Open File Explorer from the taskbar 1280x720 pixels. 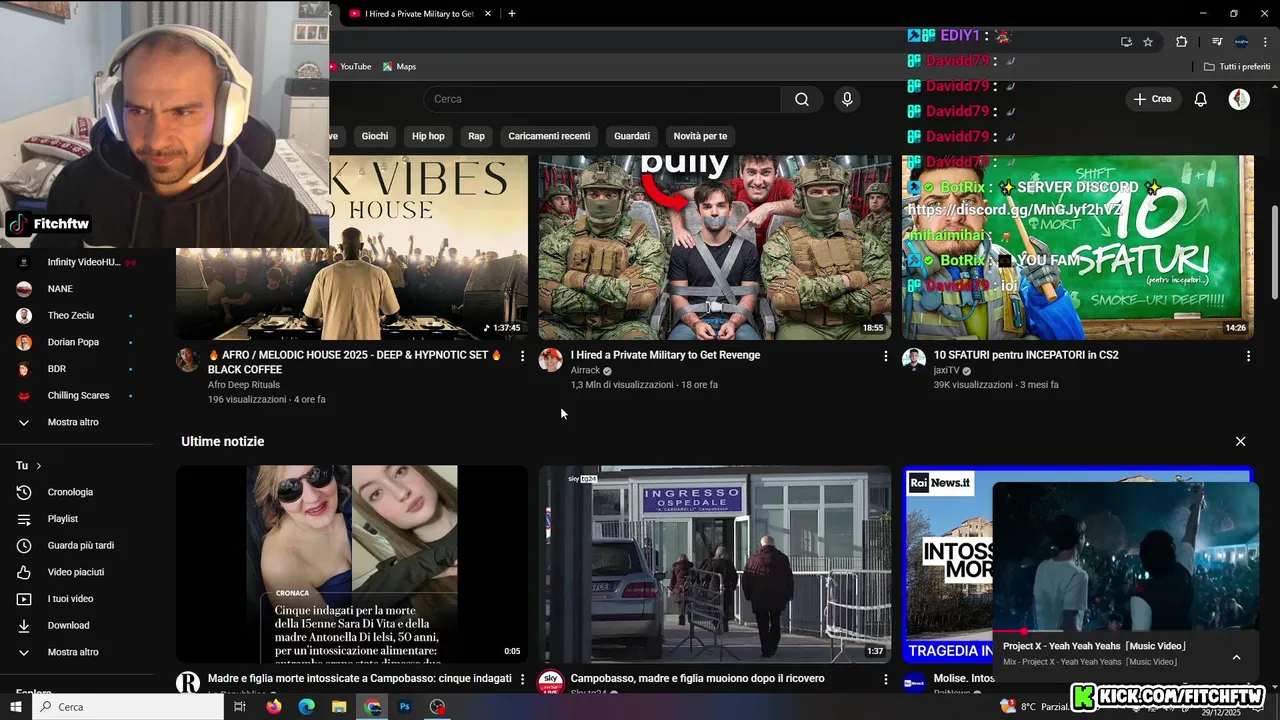(x=340, y=707)
